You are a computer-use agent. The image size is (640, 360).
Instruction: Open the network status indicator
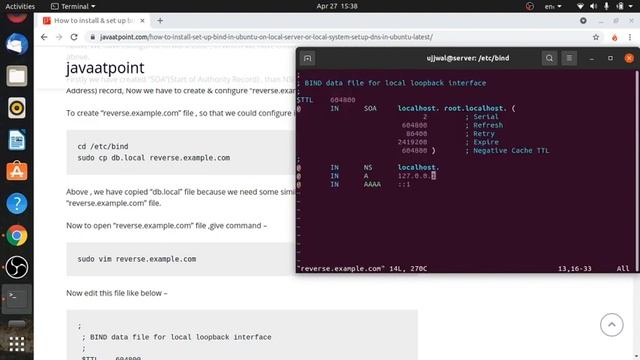(580, 6)
